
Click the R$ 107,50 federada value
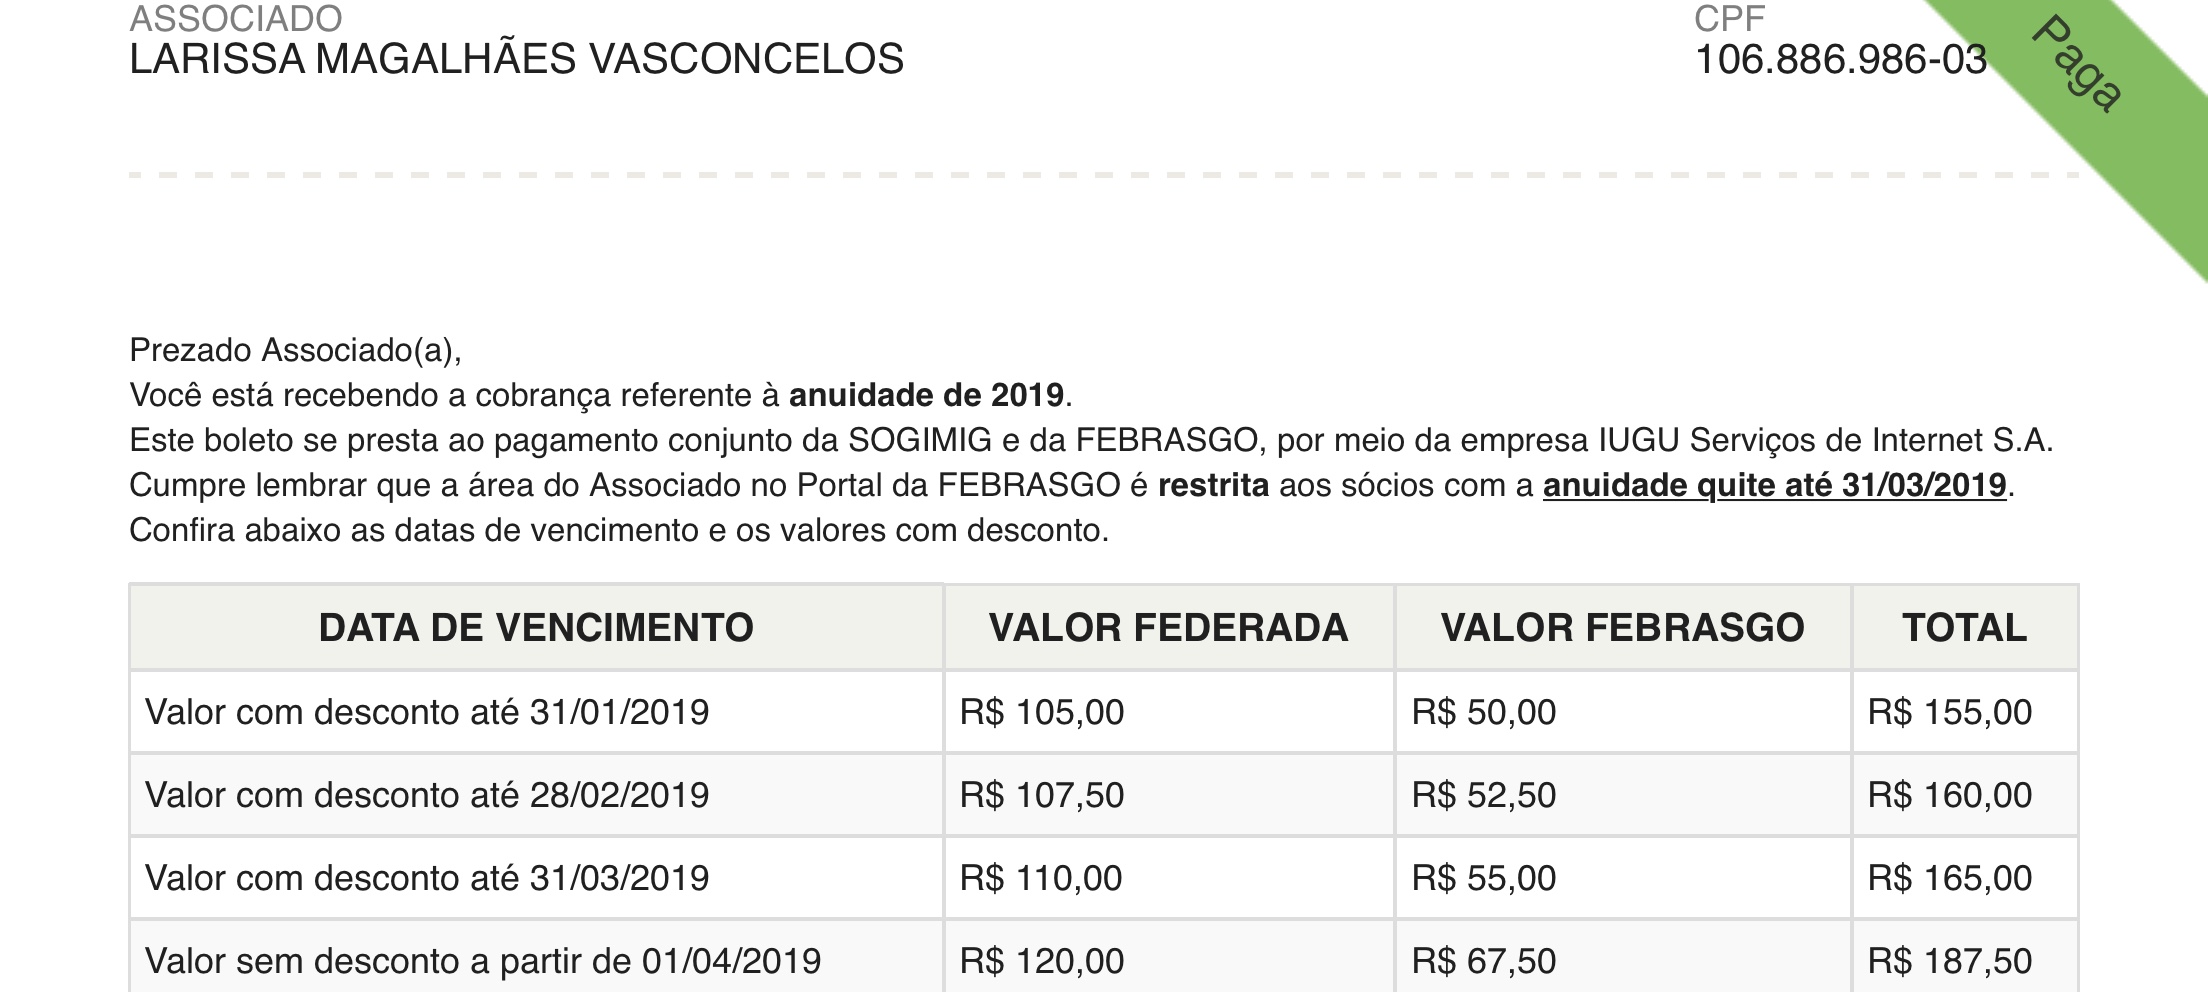click(x=1042, y=795)
